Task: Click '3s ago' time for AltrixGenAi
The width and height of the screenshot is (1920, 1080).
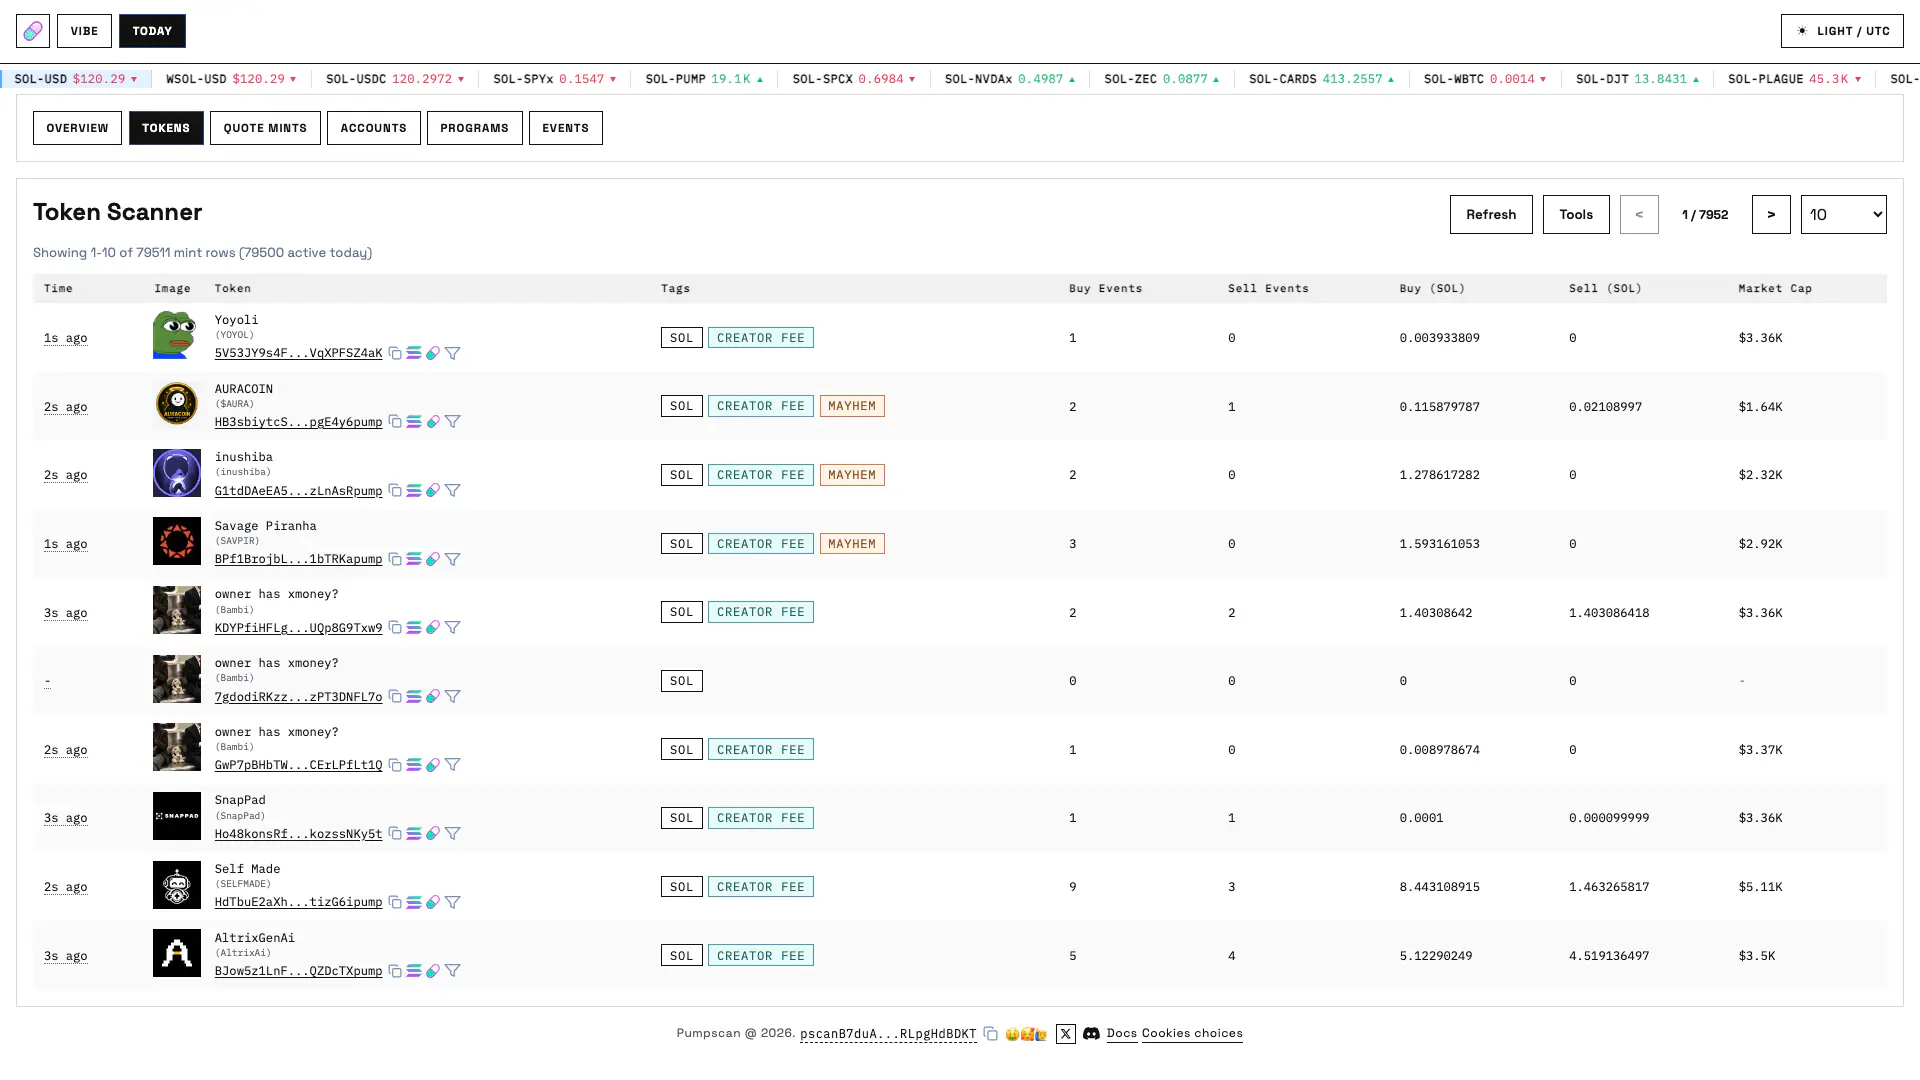Action: [65, 956]
